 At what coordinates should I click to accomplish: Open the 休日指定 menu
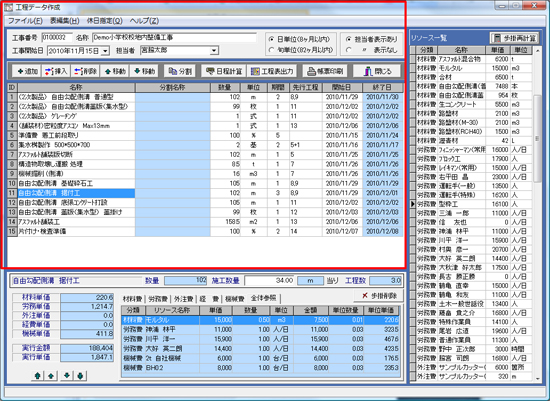[105, 21]
